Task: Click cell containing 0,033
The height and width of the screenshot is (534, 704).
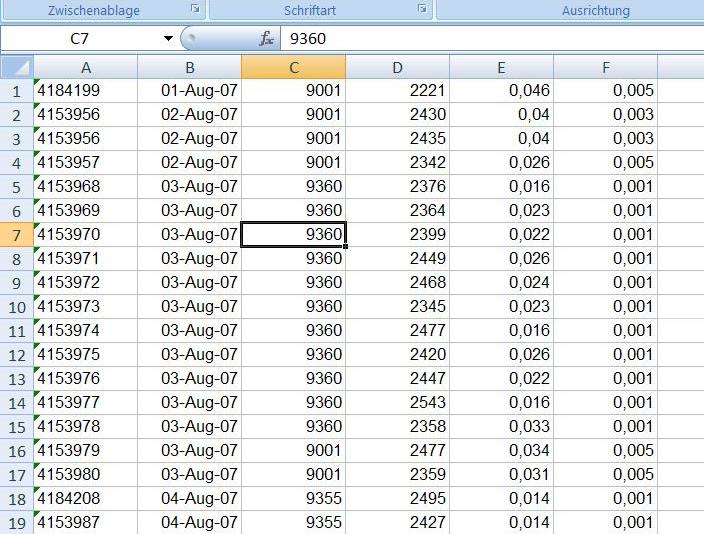Action: click(502, 427)
